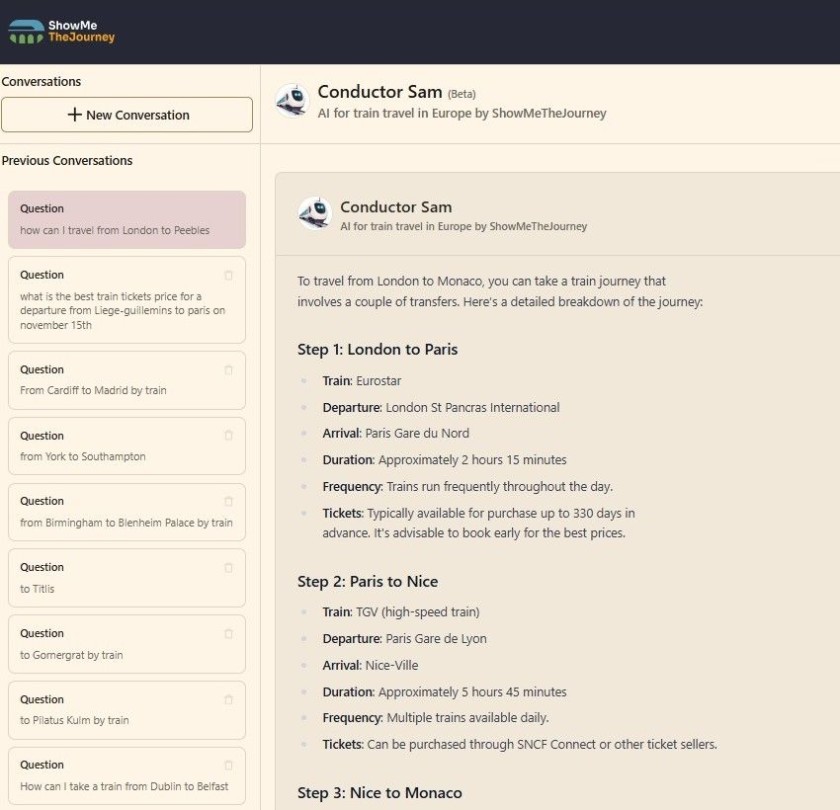Click 'Arrival: Nice-Ville' line
Viewport: 840px width, 810px height.
370,665
